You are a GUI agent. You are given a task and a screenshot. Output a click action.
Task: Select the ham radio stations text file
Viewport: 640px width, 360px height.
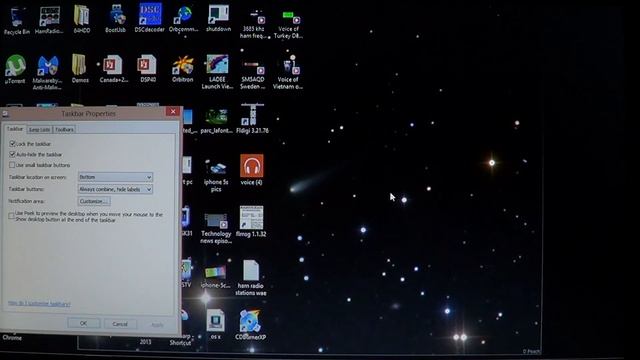251,278
